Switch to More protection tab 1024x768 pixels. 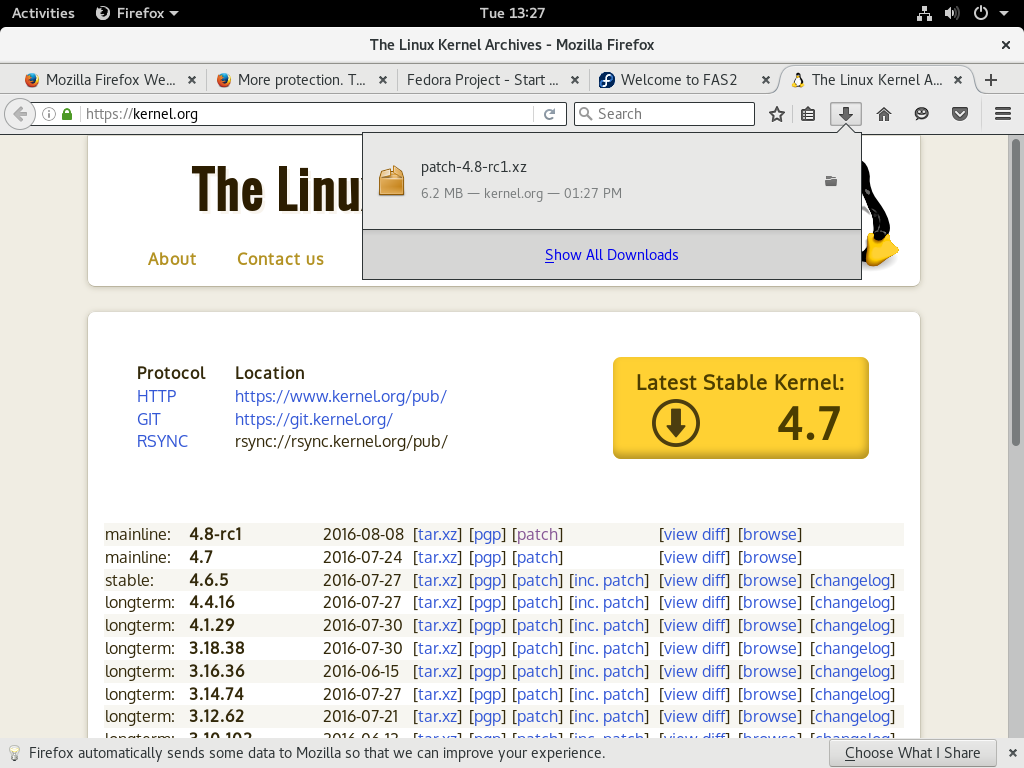click(301, 80)
